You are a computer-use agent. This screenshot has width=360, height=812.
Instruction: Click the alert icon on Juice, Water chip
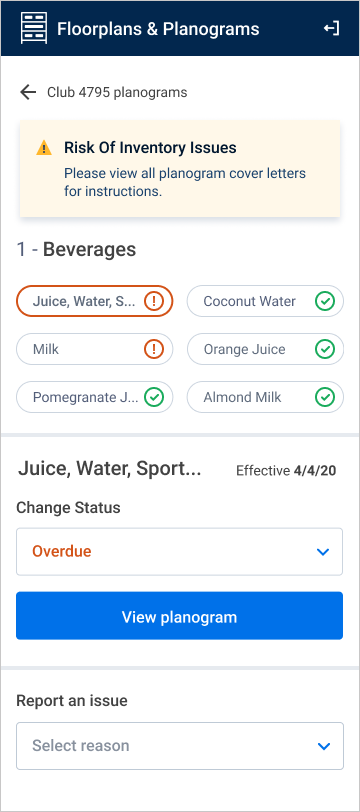click(154, 301)
